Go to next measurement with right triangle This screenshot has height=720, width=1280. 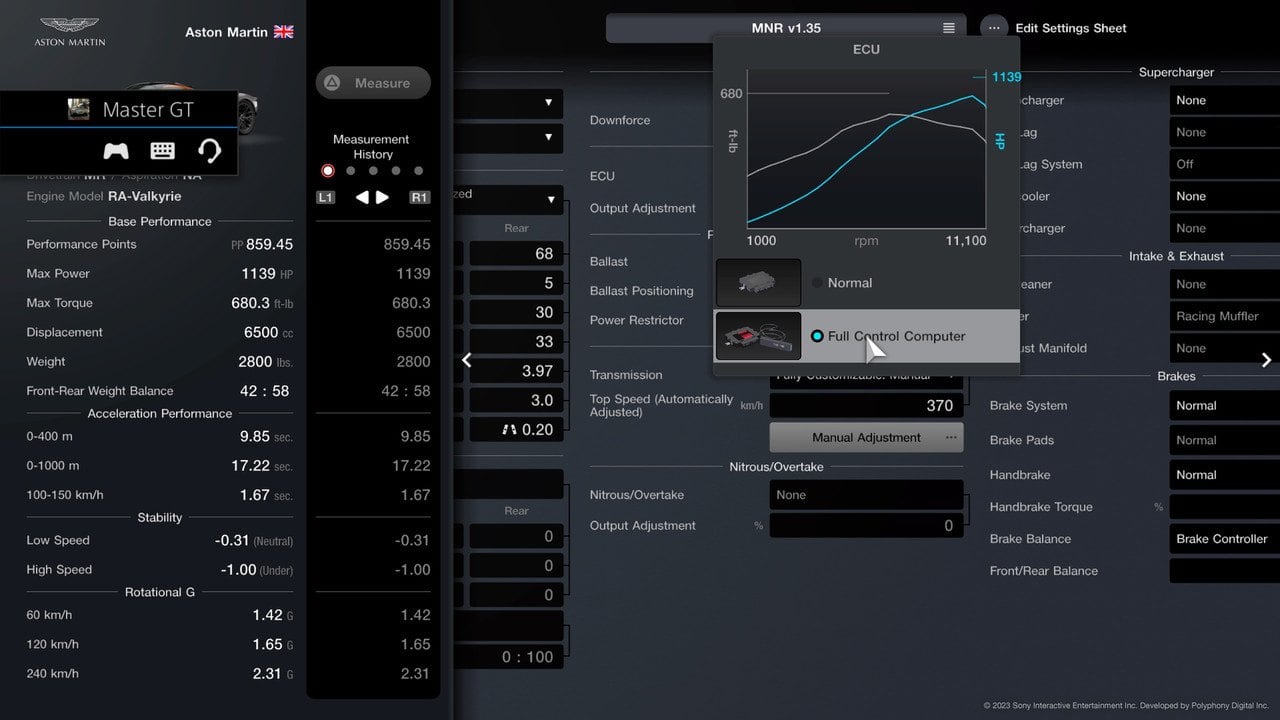382,197
